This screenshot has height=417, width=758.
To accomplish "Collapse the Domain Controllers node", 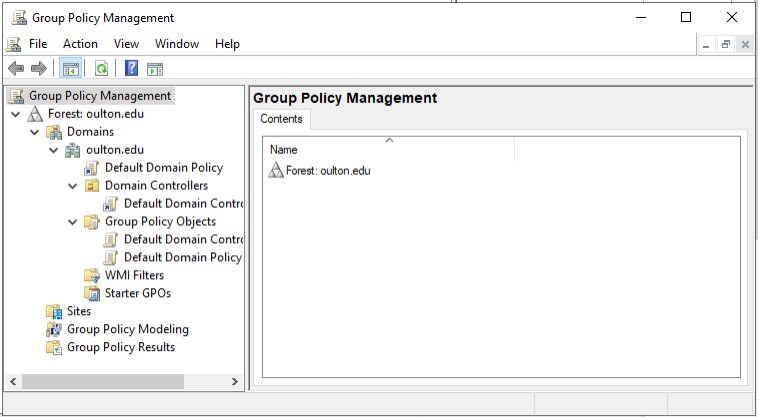I will click(x=72, y=186).
